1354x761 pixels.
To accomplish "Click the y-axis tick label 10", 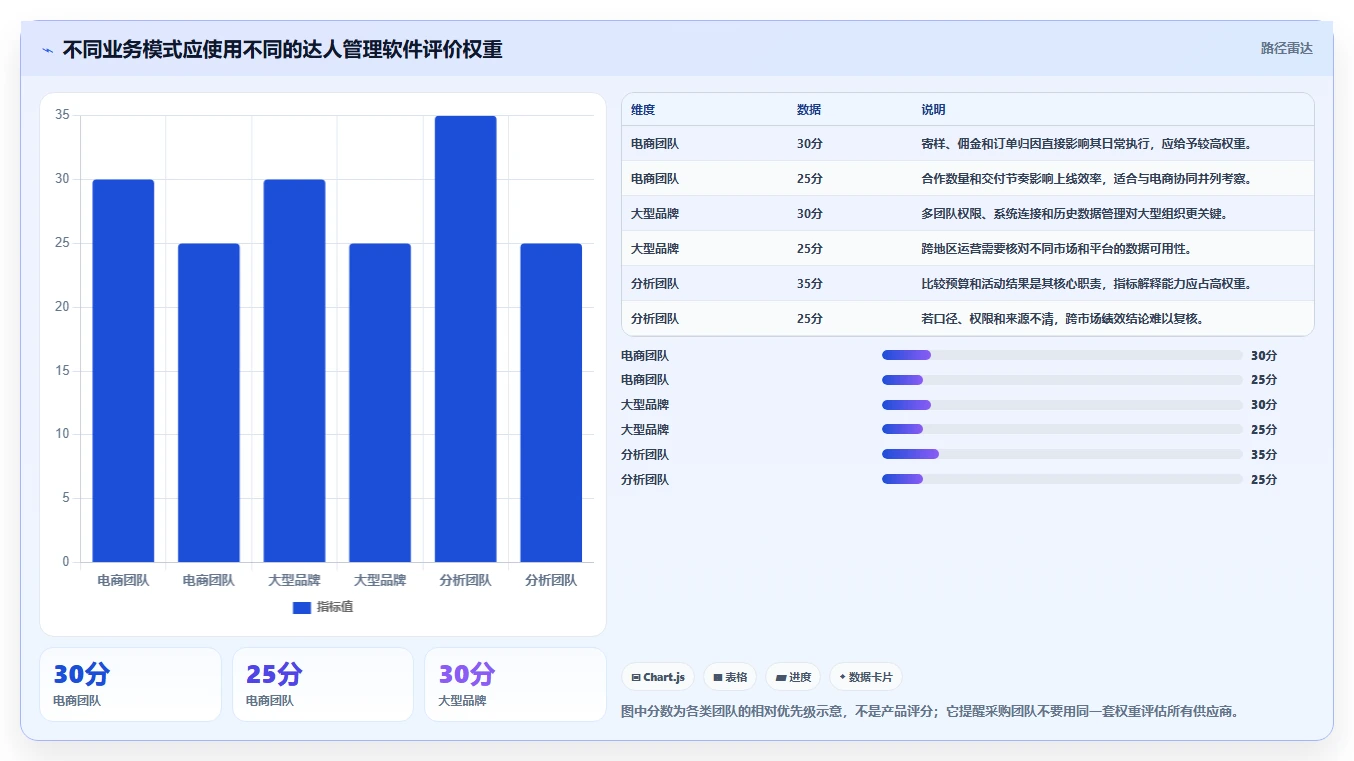I will [62, 434].
